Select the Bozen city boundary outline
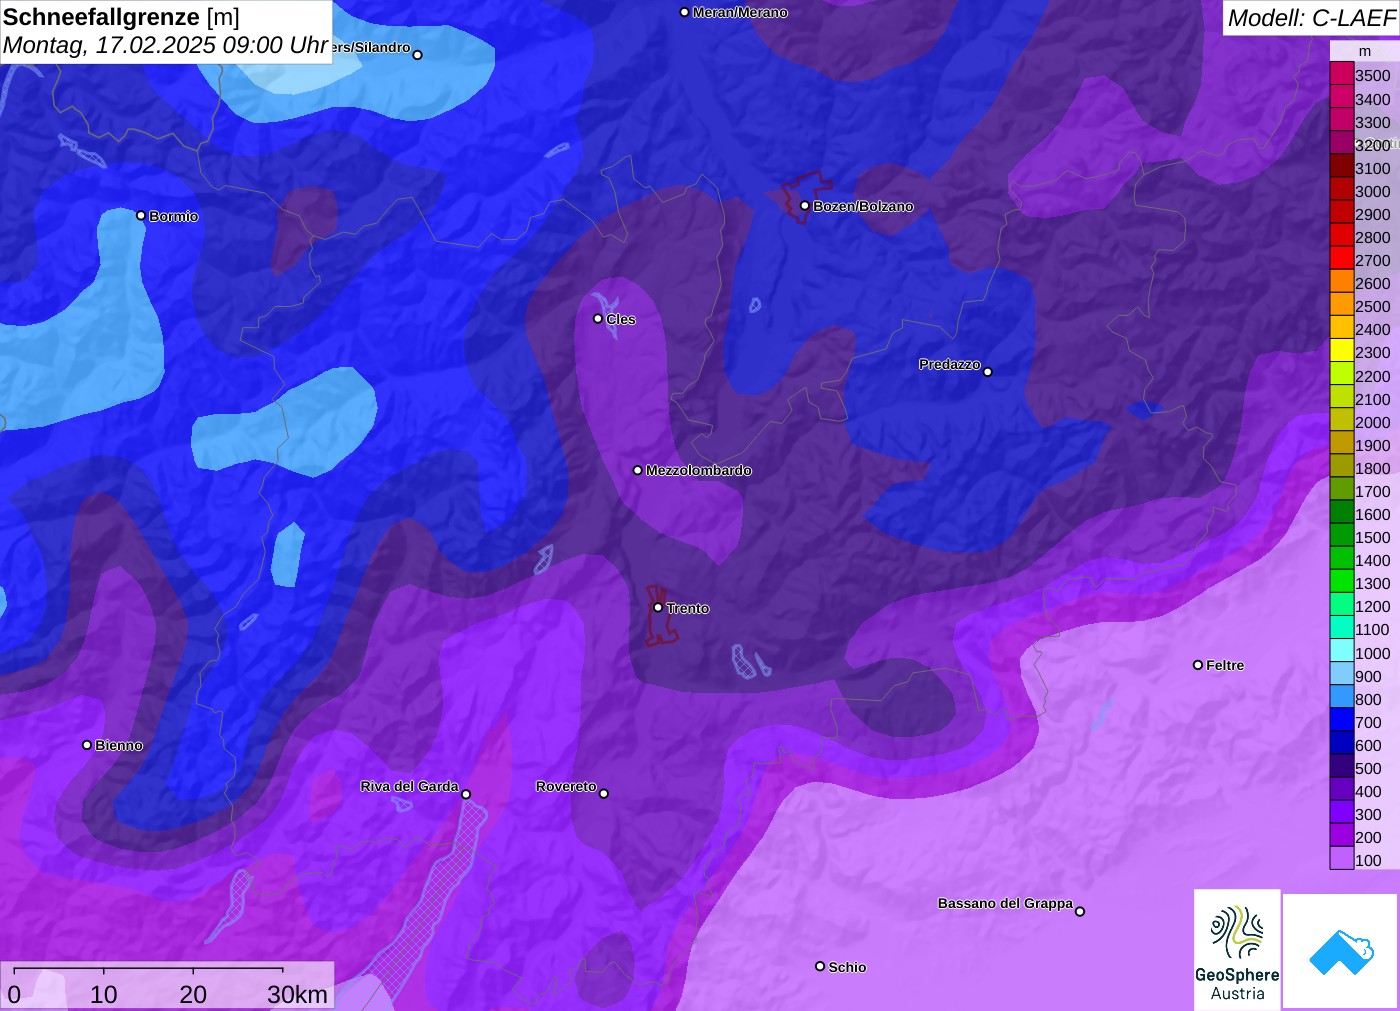The height and width of the screenshot is (1011, 1400). (806, 197)
